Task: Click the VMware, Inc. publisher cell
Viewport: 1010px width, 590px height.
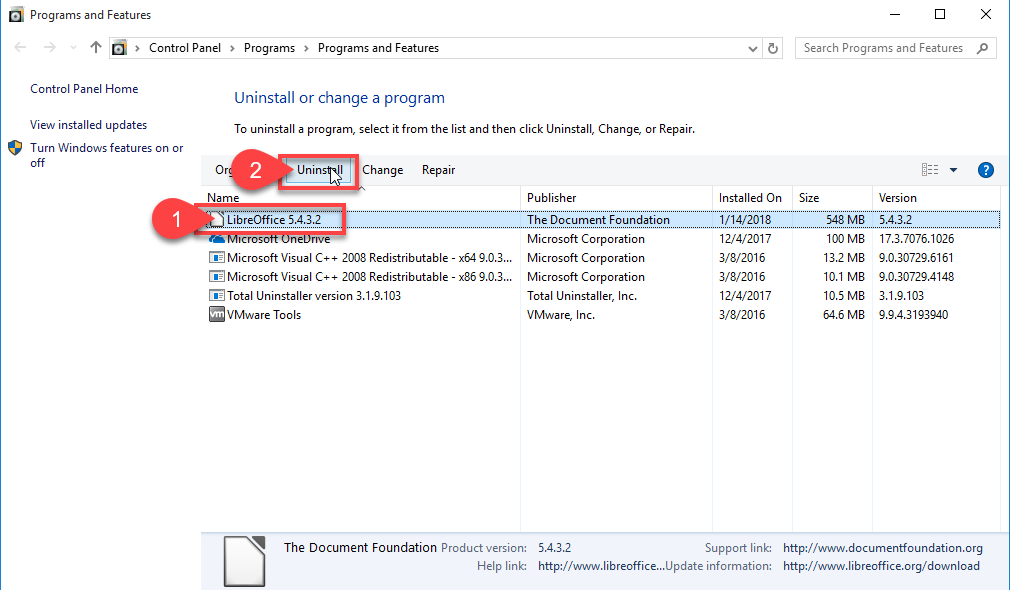Action: 561,315
